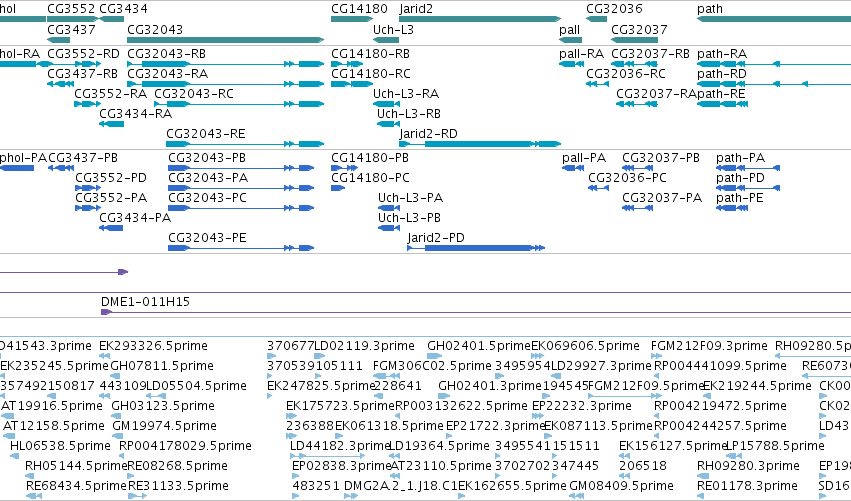
Task: Click transcript path-RA
Action: [x=722, y=54]
